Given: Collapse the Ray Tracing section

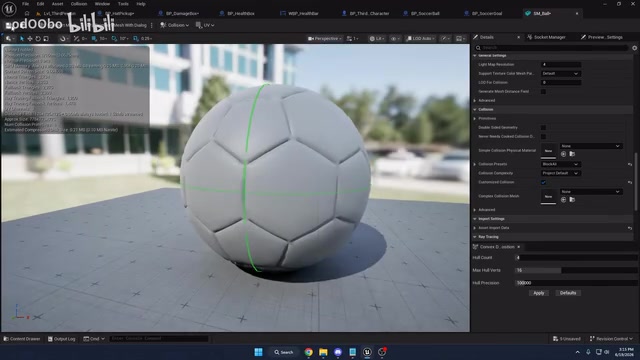Looking at the screenshot, I should [475, 237].
